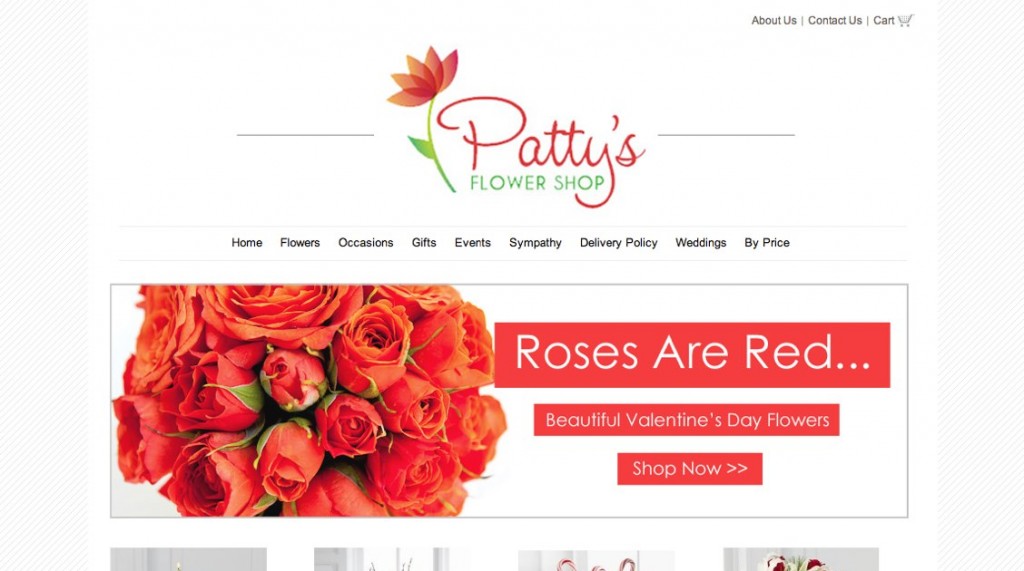The width and height of the screenshot is (1024, 571).
Task: Open the Contact Us page
Action: (835, 20)
